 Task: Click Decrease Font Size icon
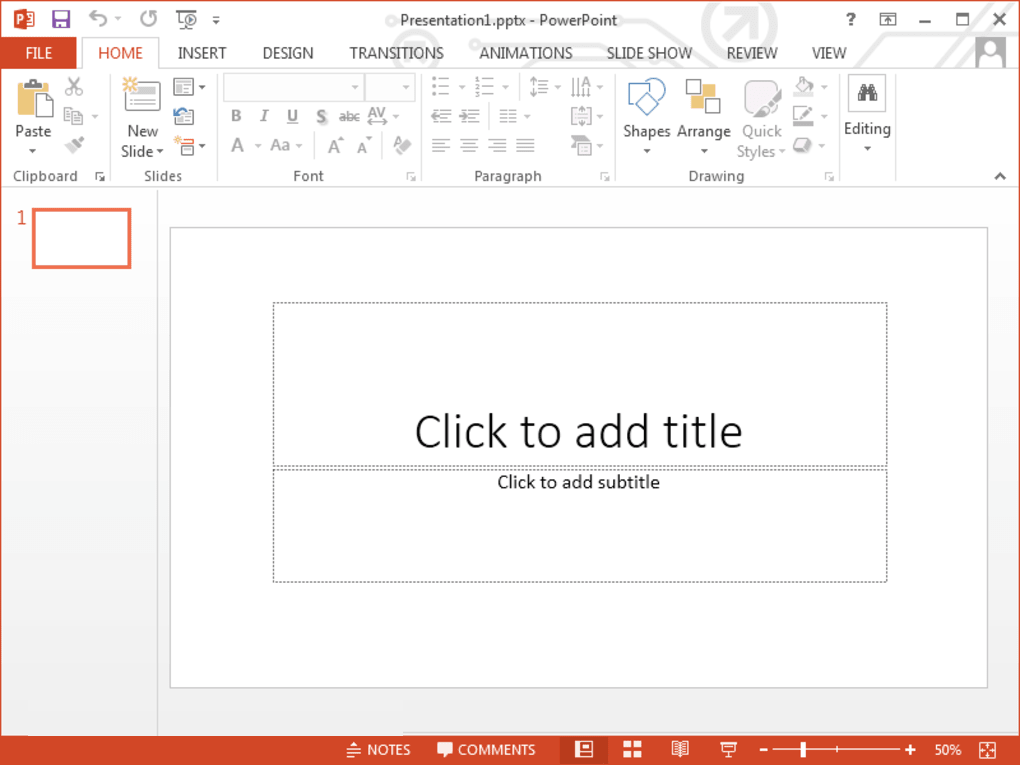click(364, 146)
